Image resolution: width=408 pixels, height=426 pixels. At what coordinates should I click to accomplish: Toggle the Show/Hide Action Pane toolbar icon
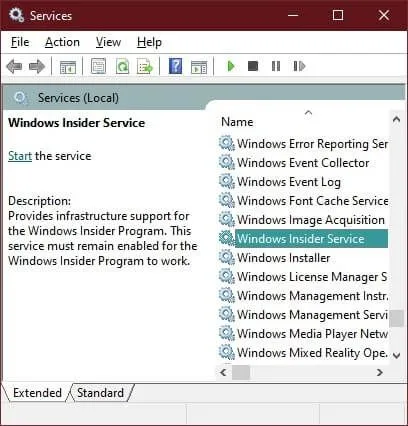point(199,67)
